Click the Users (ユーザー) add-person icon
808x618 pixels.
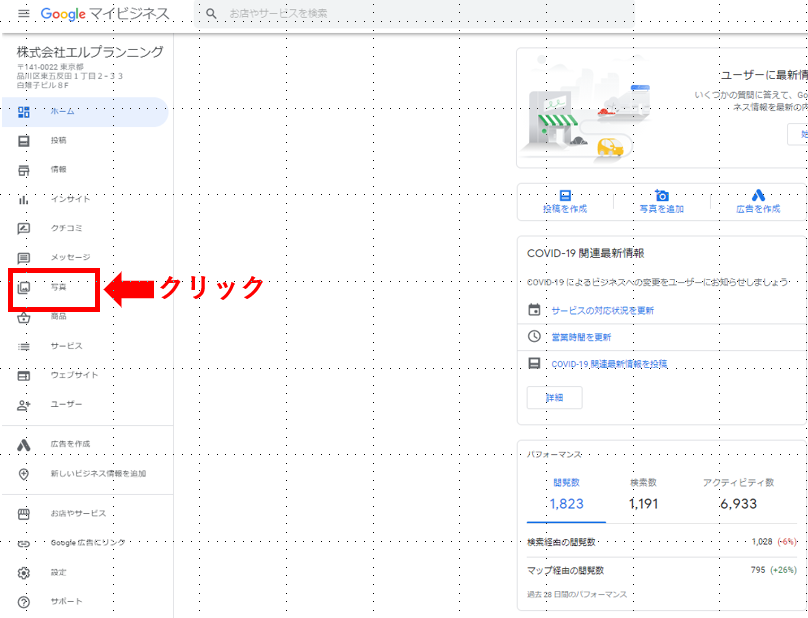(24, 405)
